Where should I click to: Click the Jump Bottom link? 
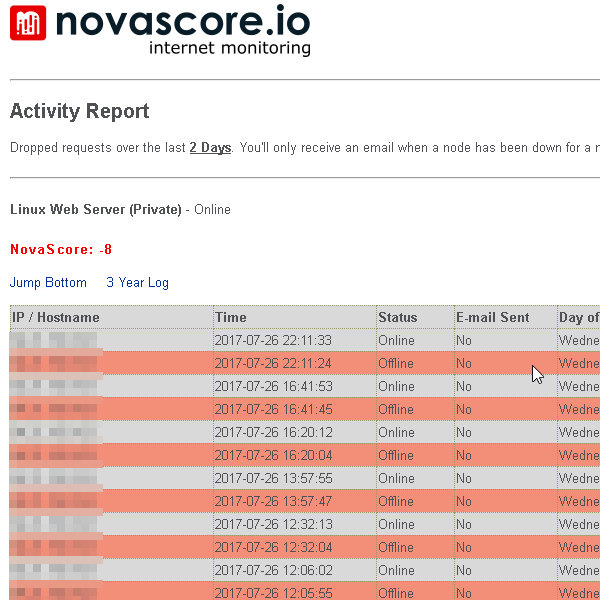pos(48,283)
